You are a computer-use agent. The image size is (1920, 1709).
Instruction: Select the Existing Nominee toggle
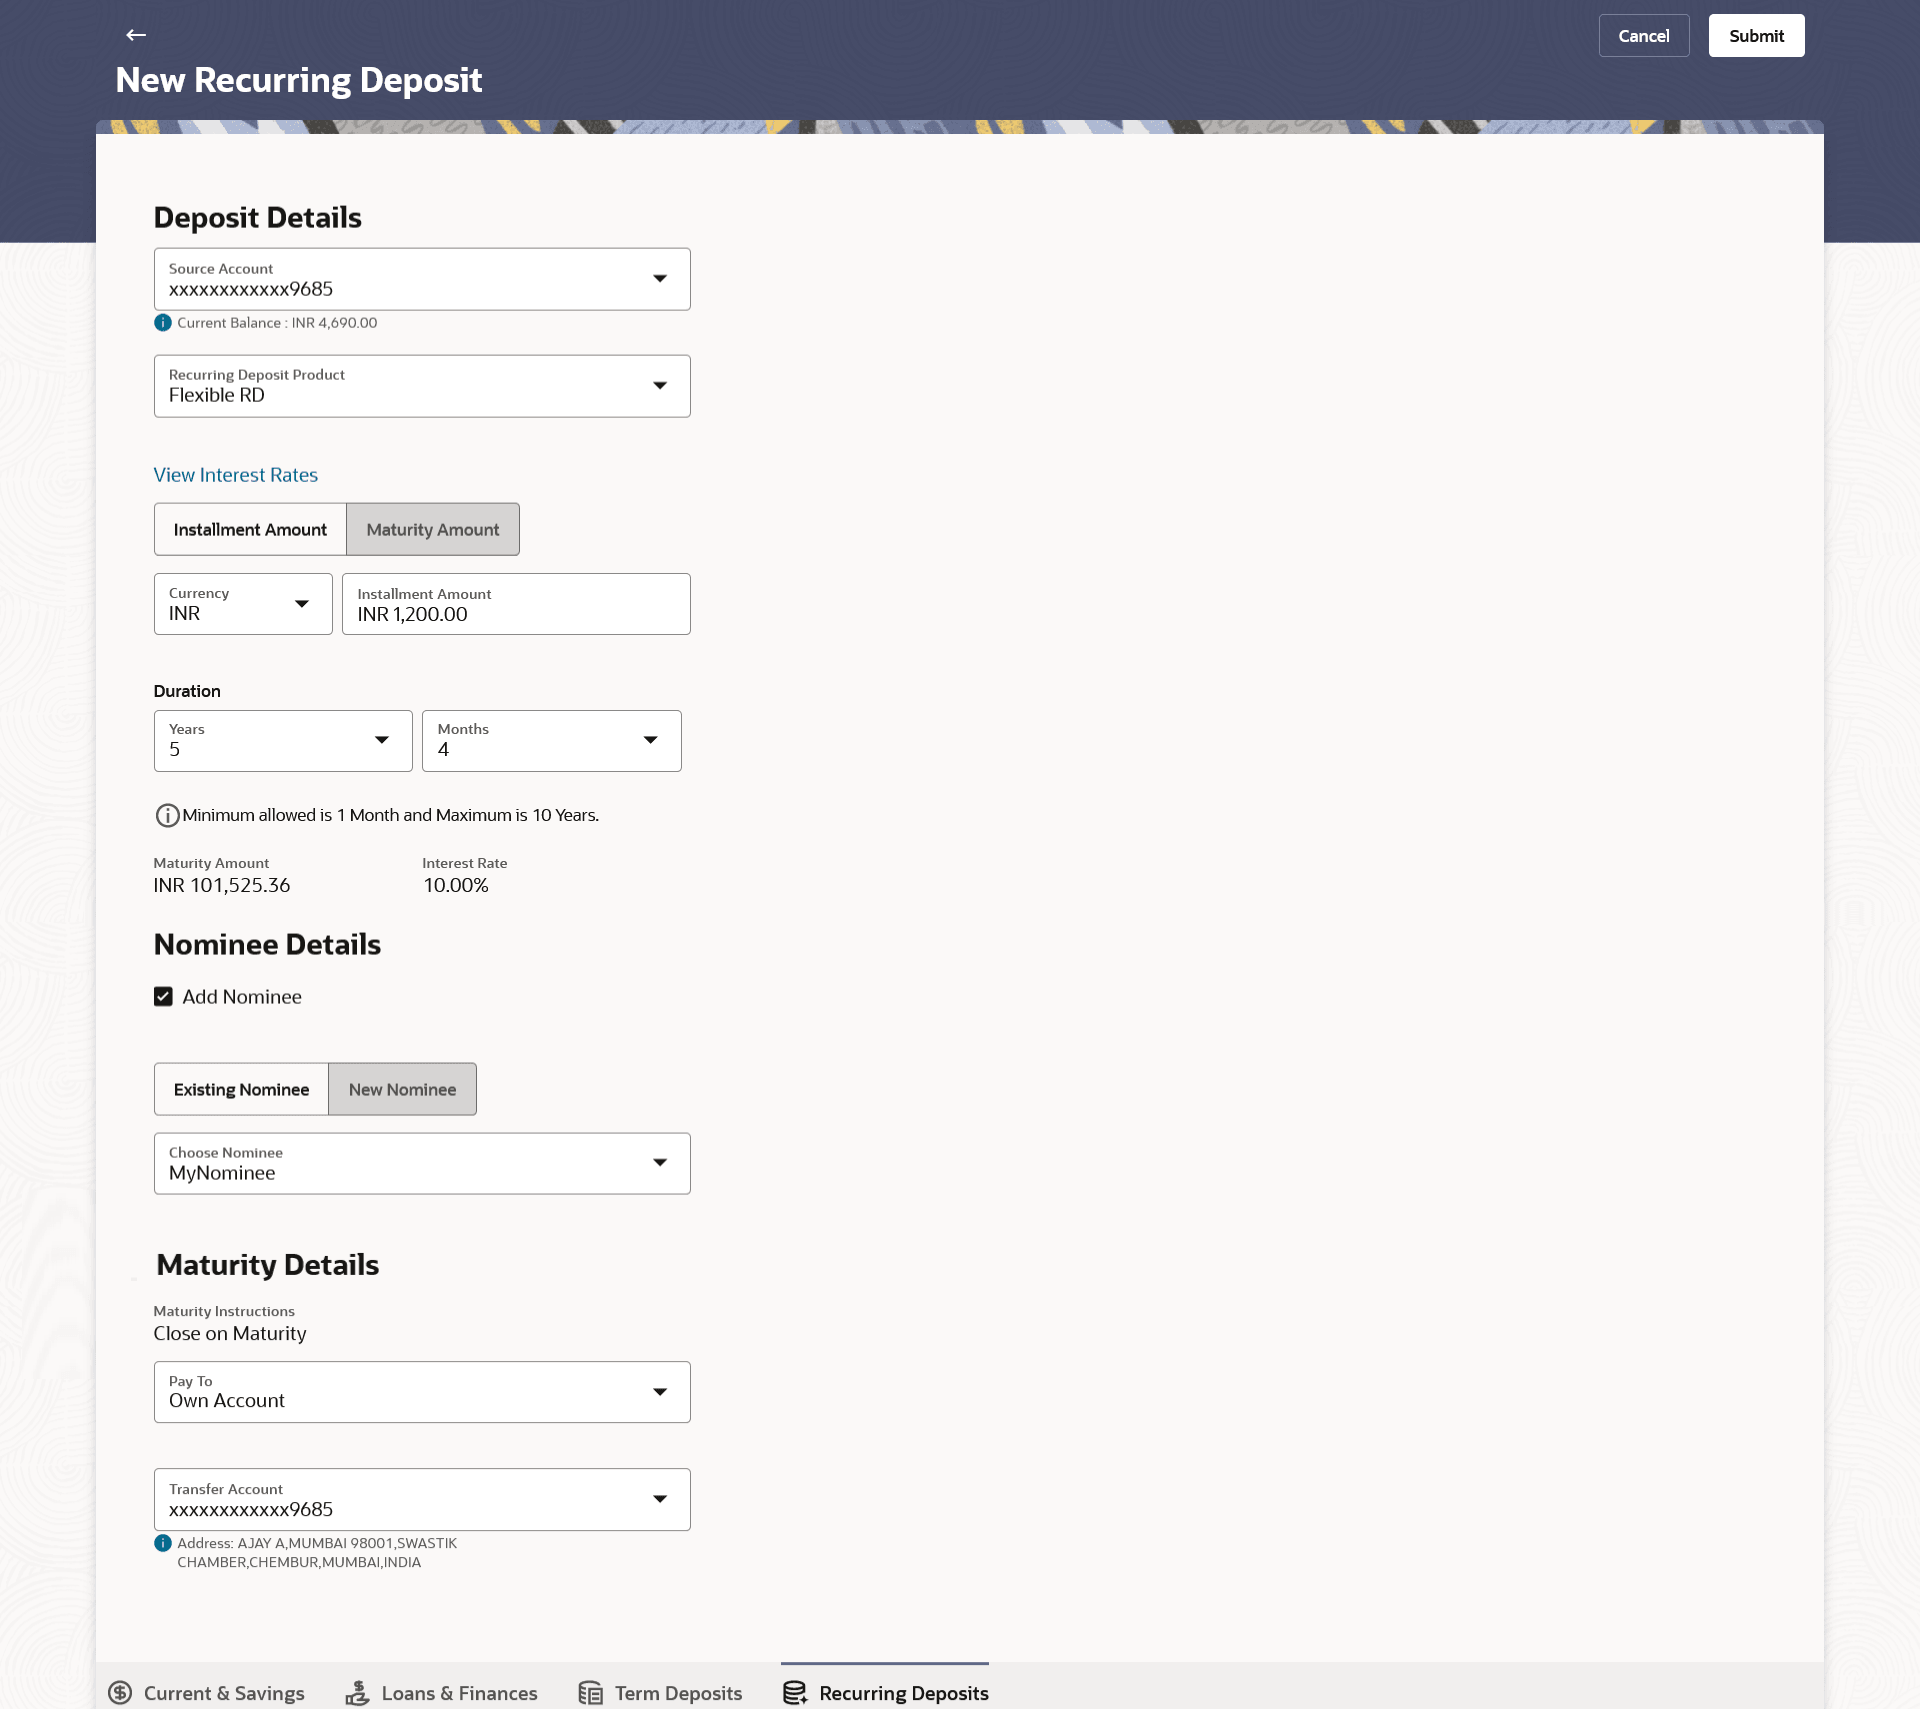pyautogui.click(x=241, y=1090)
